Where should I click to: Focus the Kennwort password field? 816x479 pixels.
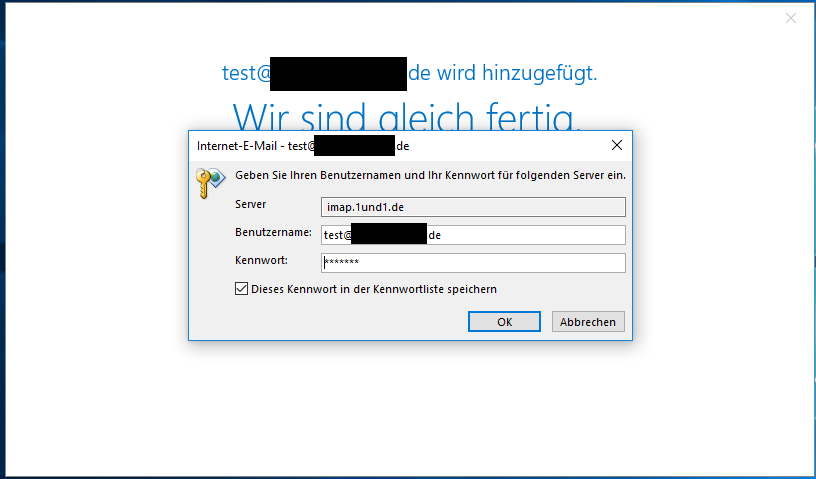coord(473,262)
